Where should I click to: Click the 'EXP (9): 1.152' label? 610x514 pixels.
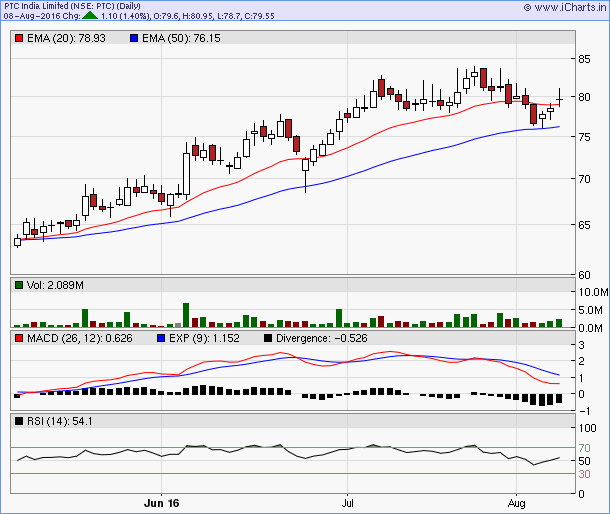pyautogui.click(x=204, y=338)
